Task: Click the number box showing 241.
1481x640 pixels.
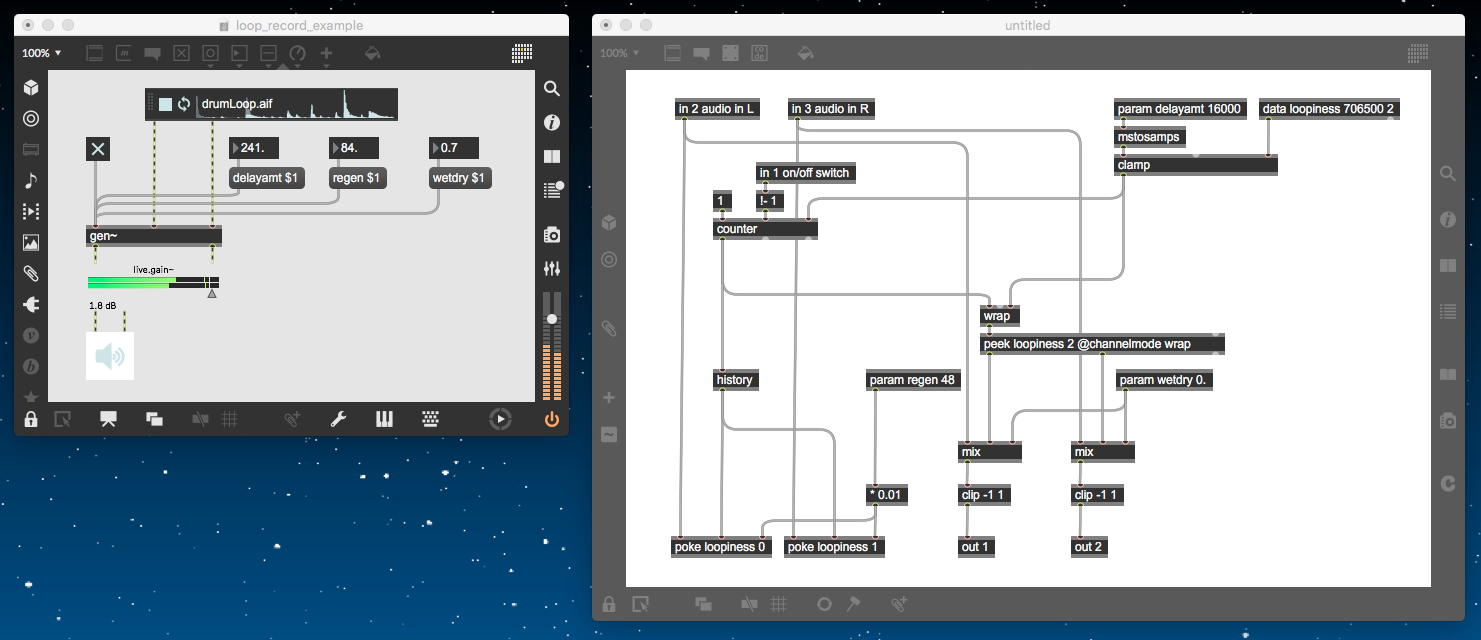Action: 254,148
